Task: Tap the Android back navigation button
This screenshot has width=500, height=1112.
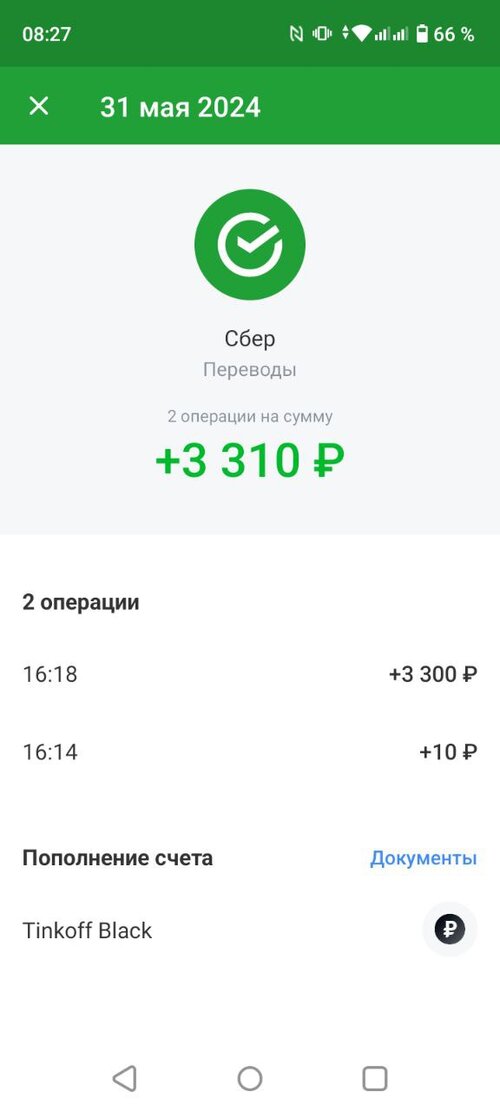Action: [x=124, y=1078]
